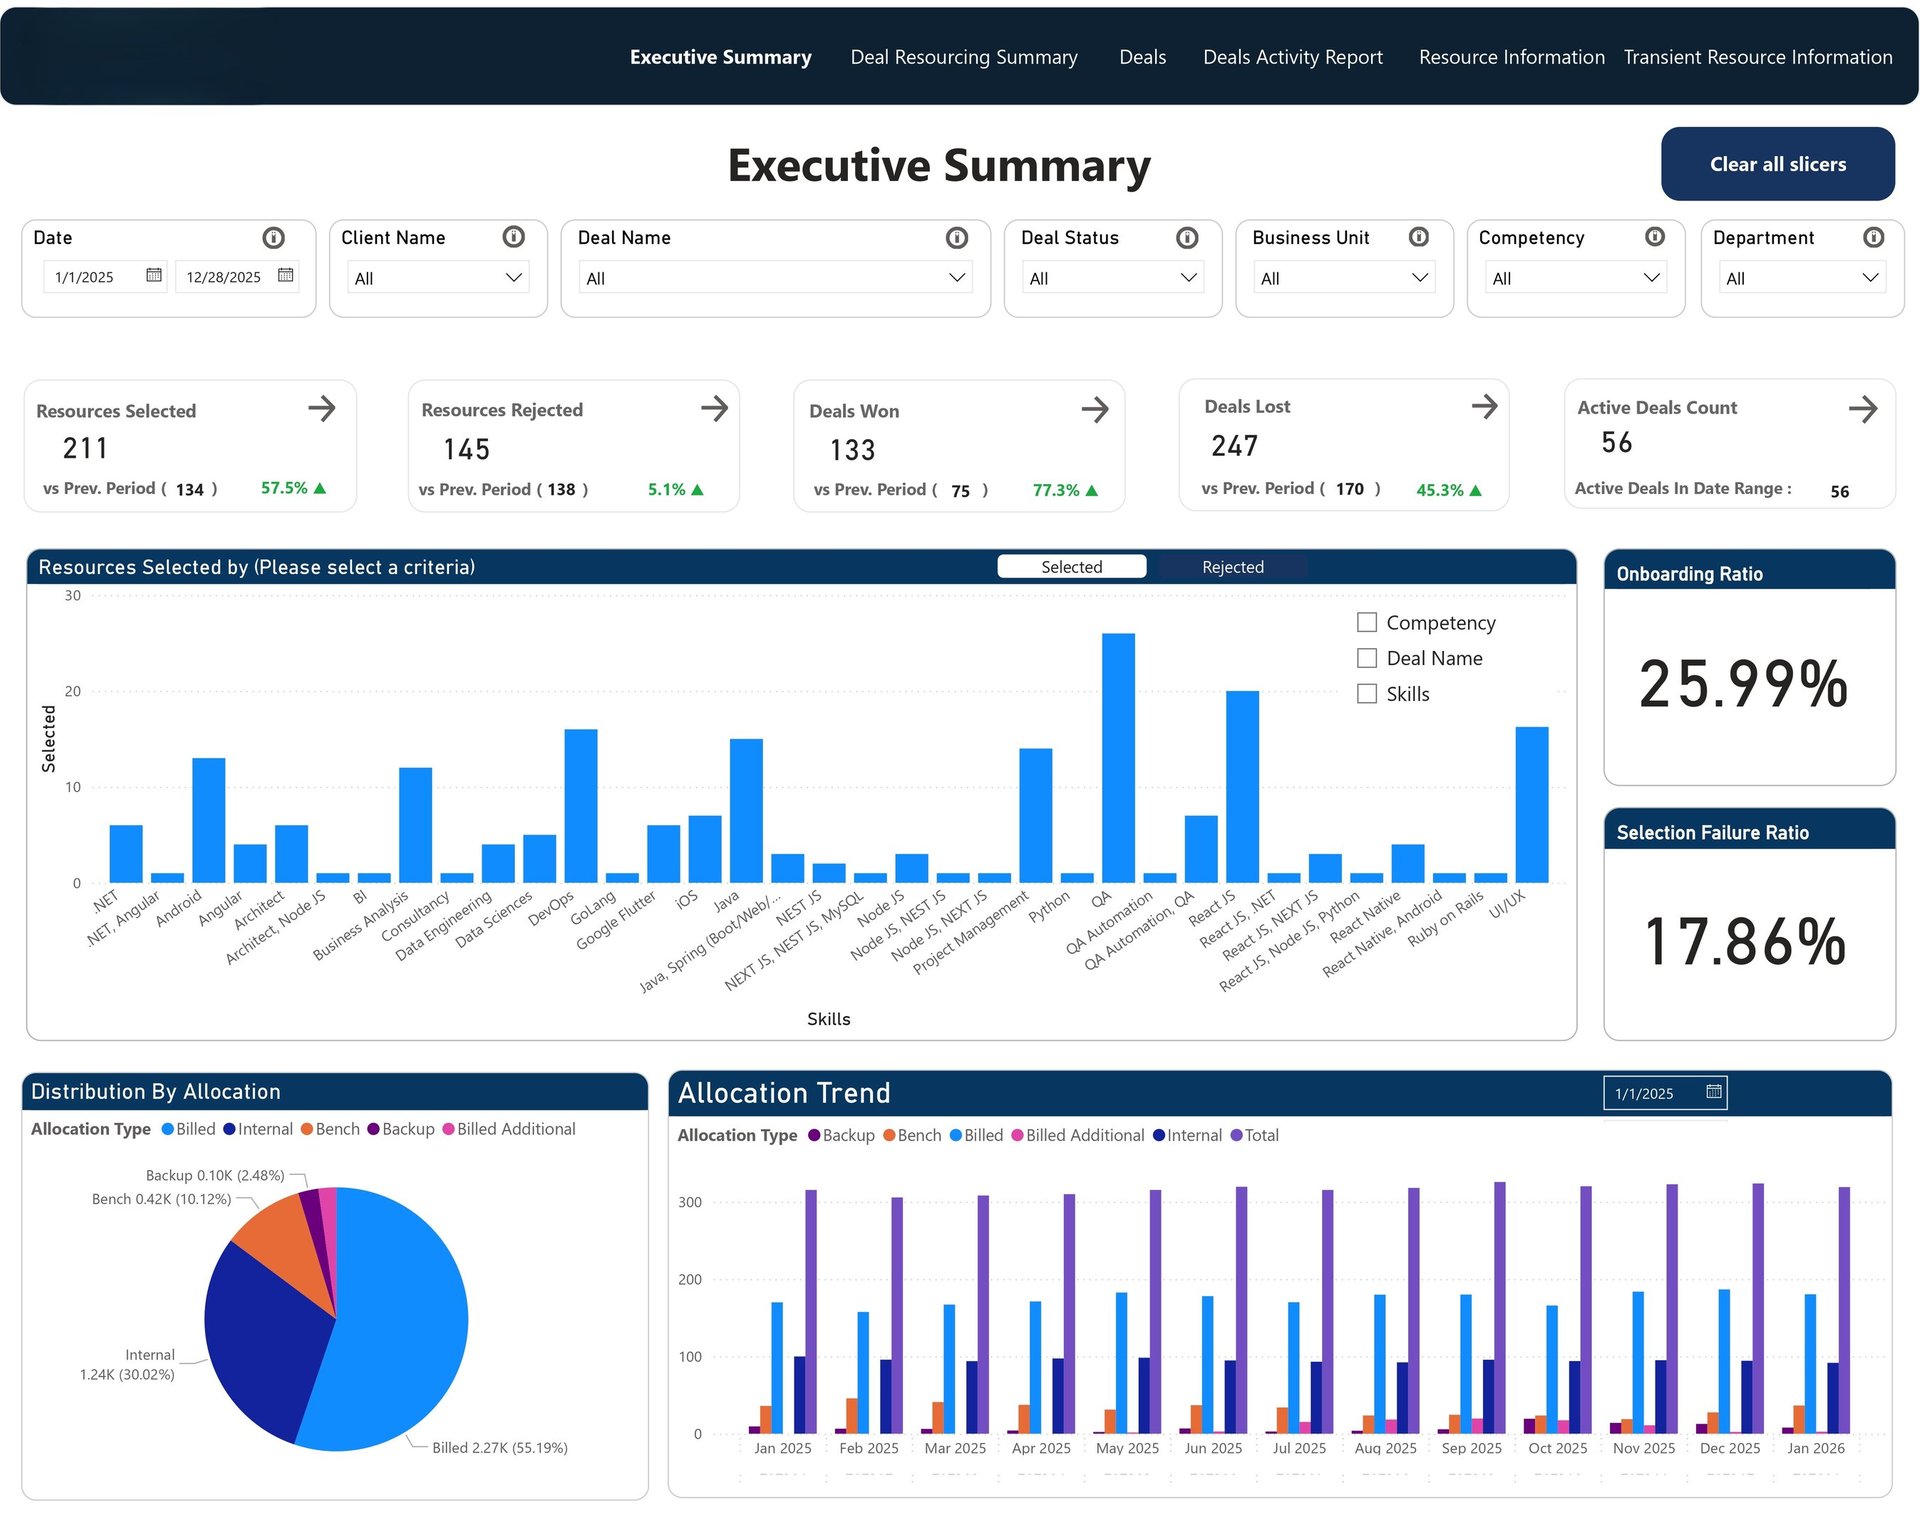Click the Deal Name info icon
Screen dimensions: 1920x1540
[x=956, y=238]
